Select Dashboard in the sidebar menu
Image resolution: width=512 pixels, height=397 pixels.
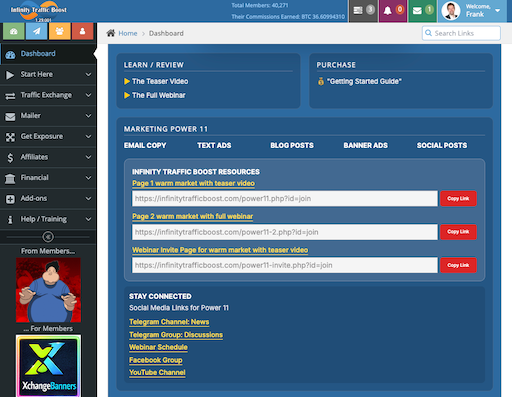[x=48, y=54]
